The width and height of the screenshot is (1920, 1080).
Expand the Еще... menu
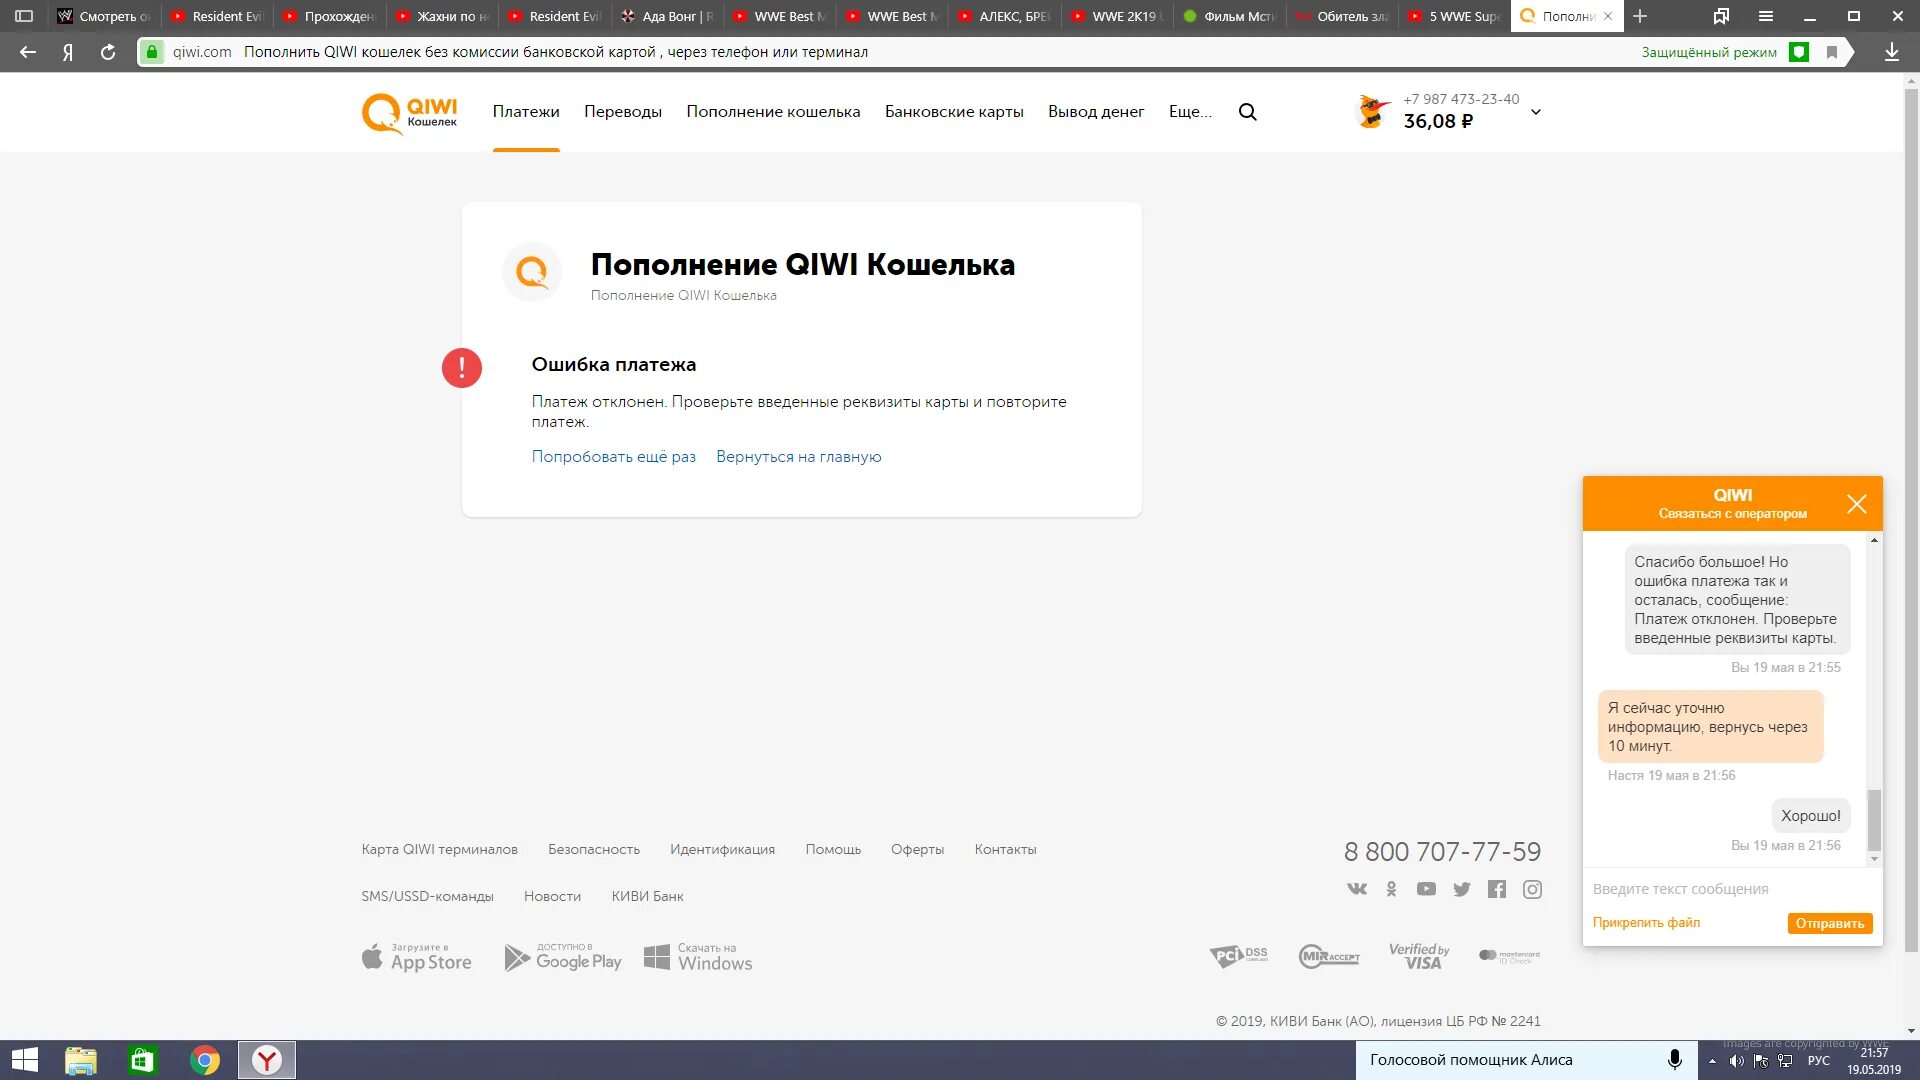pyautogui.click(x=1190, y=112)
